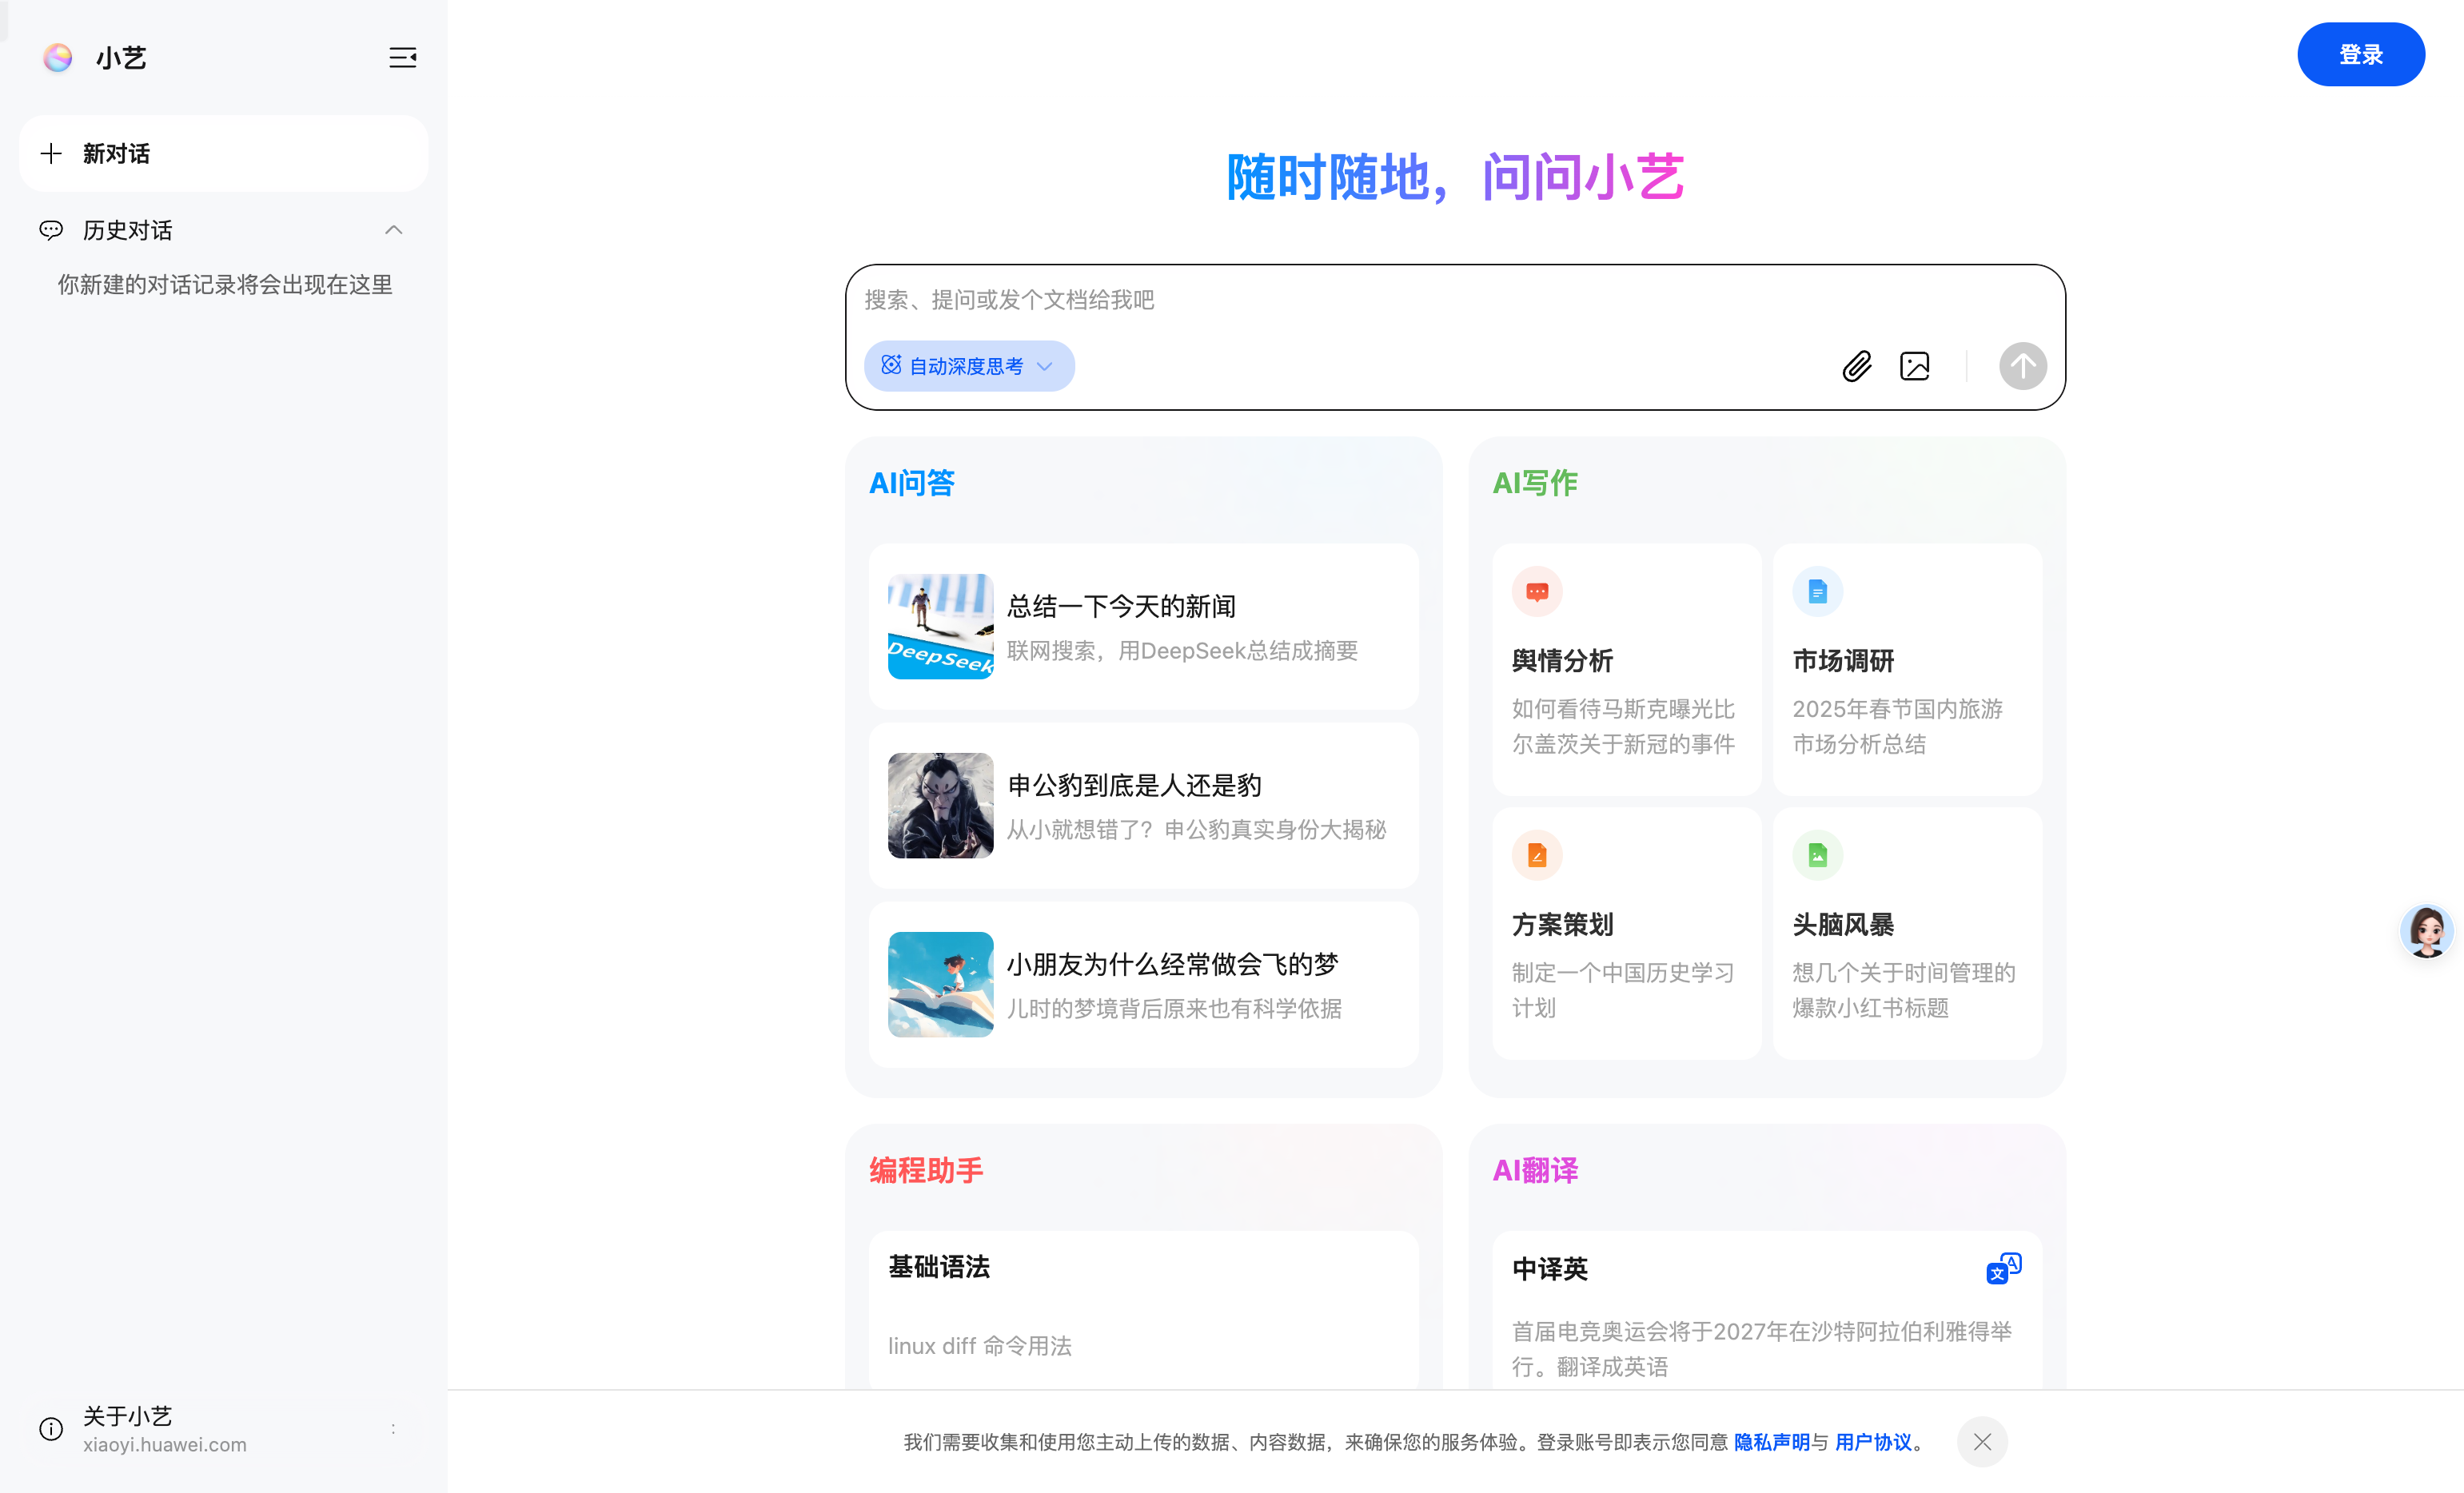2464x1493 pixels.
Task: Click the send arrow icon
Action: click(x=2023, y=366)
